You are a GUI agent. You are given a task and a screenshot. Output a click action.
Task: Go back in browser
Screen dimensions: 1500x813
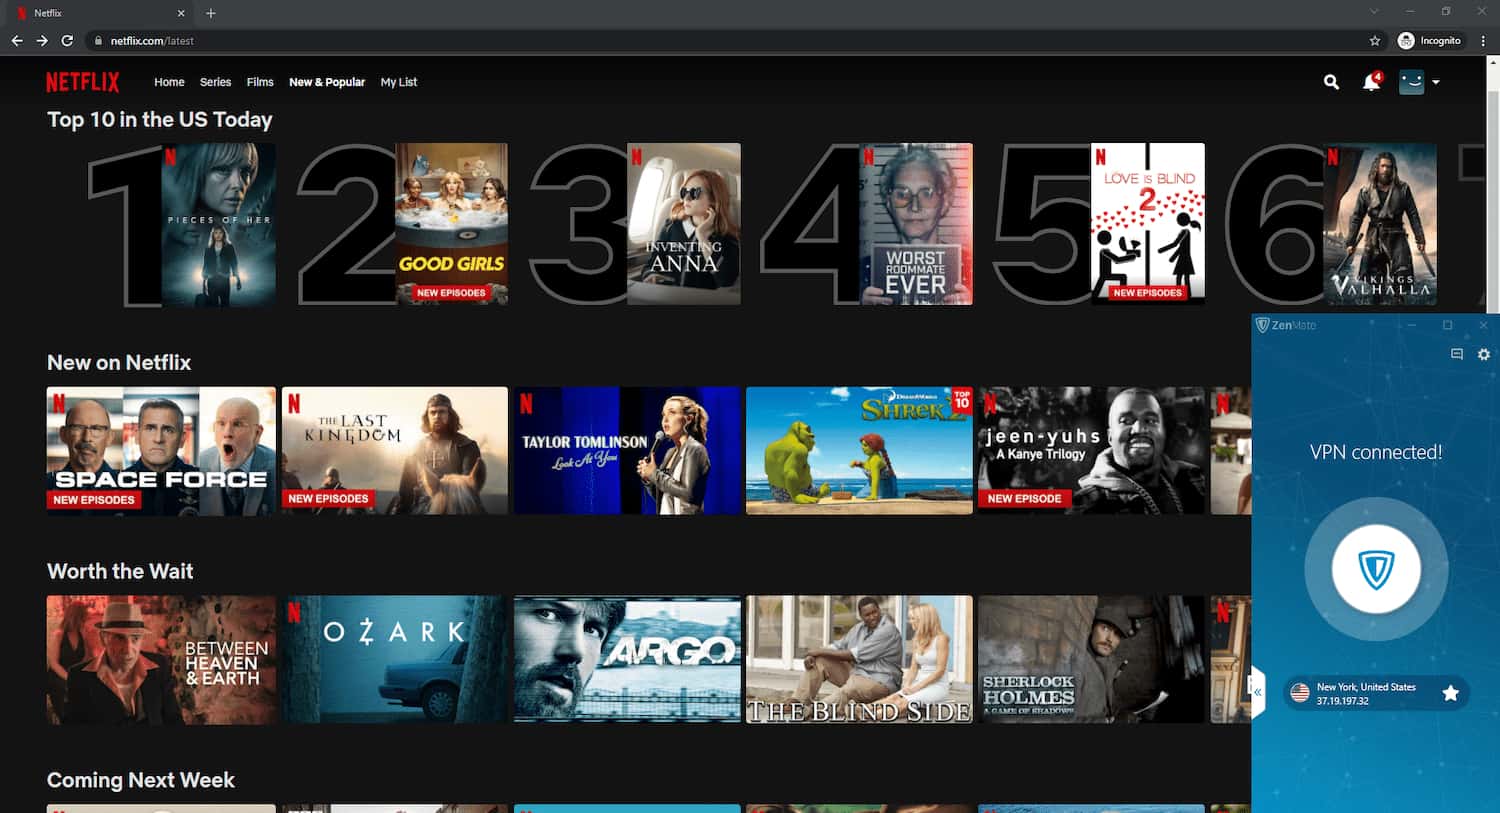(x=17, y=41)
